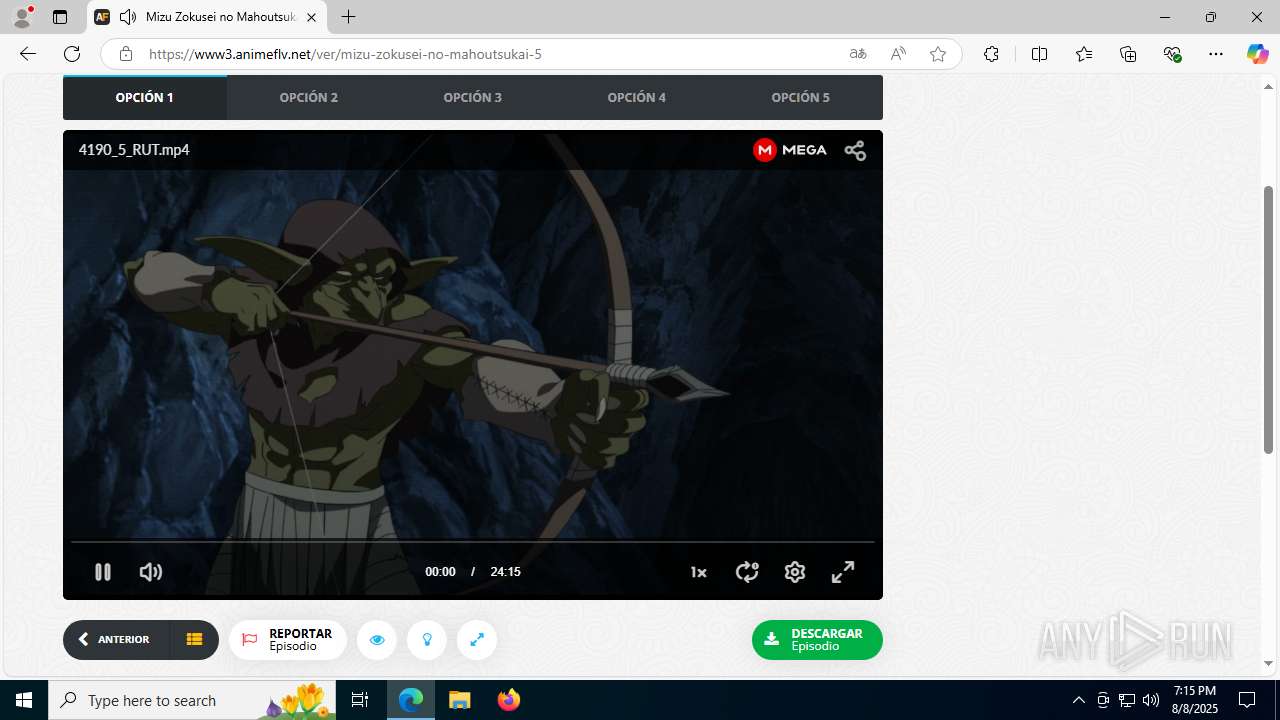Switch to OPCIÓN 3 server tab

[x=473, y=97]
